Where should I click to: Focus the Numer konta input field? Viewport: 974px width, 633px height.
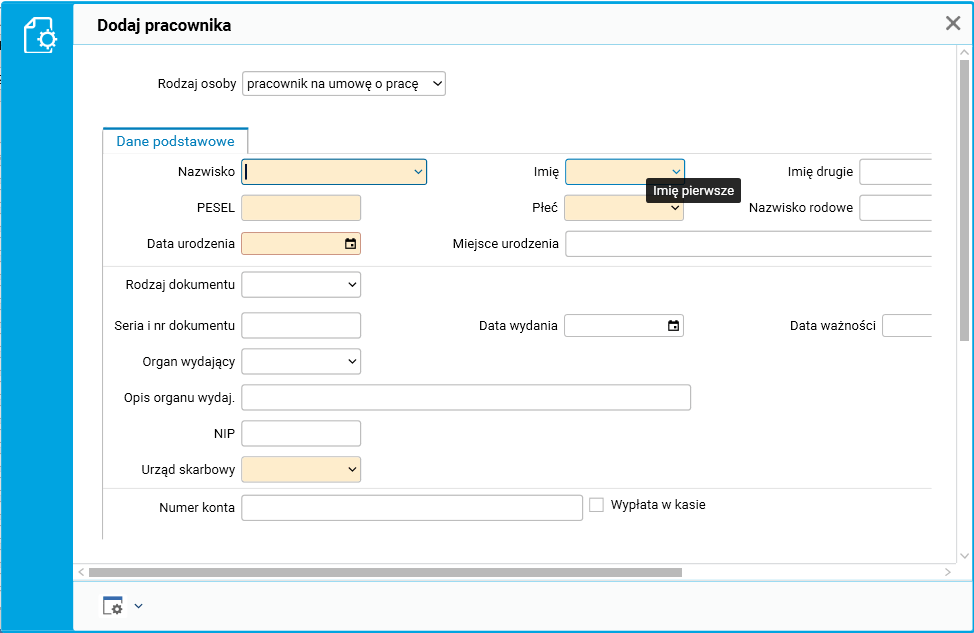[411, 508]
